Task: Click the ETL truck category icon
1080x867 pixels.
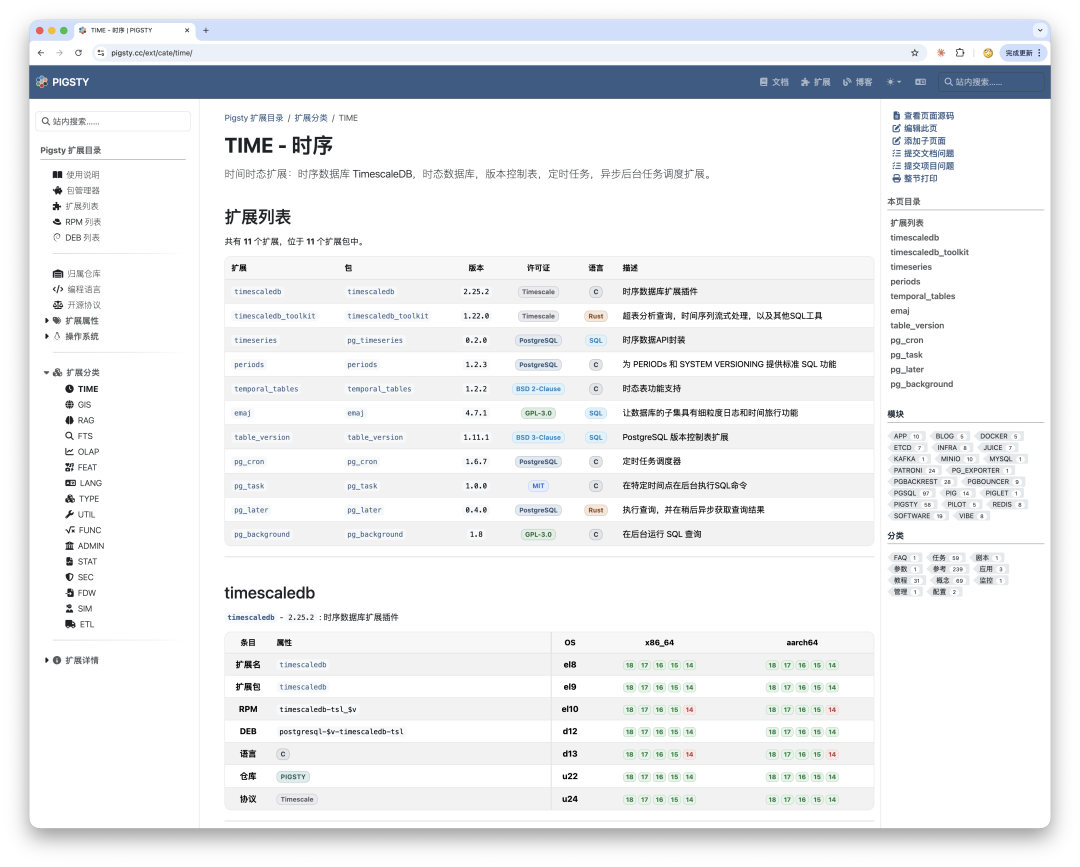Action: coord(70,625)
